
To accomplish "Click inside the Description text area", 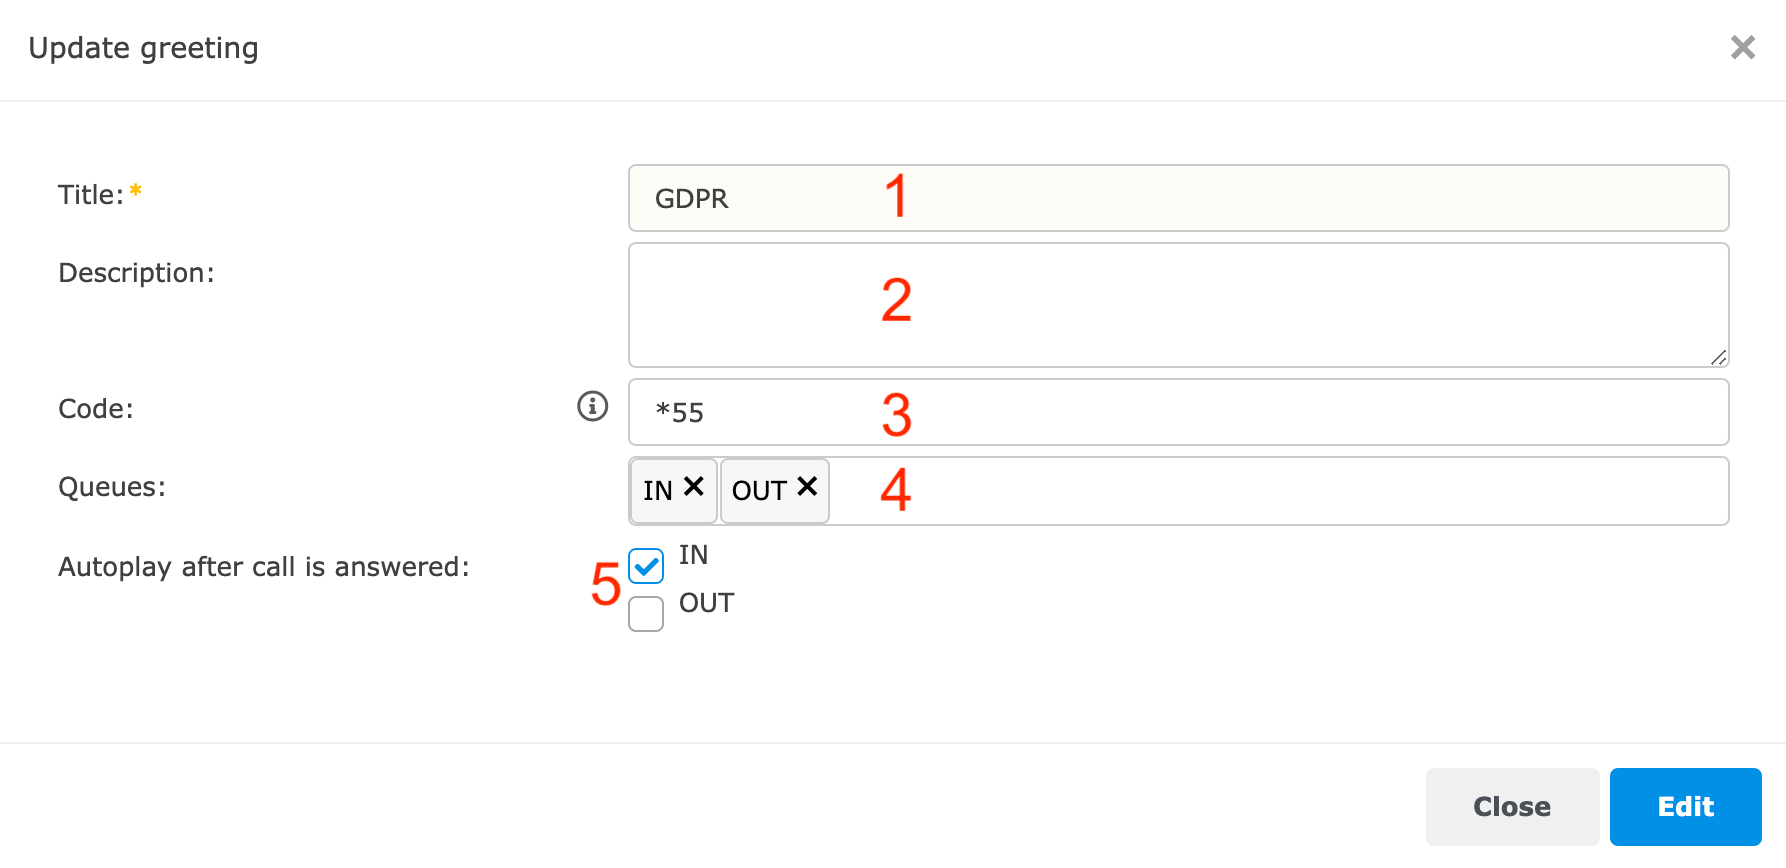I will (x=1178, y=305).
